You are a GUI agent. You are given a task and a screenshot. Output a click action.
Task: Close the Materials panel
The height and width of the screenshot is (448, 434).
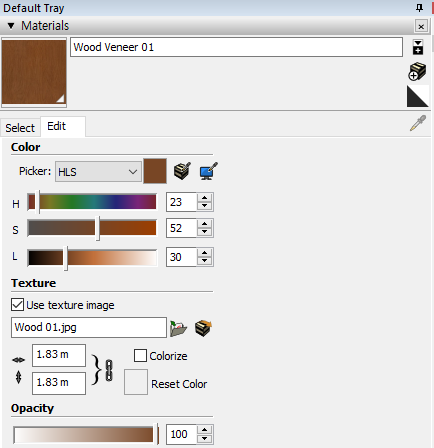(x=421, y=26)
